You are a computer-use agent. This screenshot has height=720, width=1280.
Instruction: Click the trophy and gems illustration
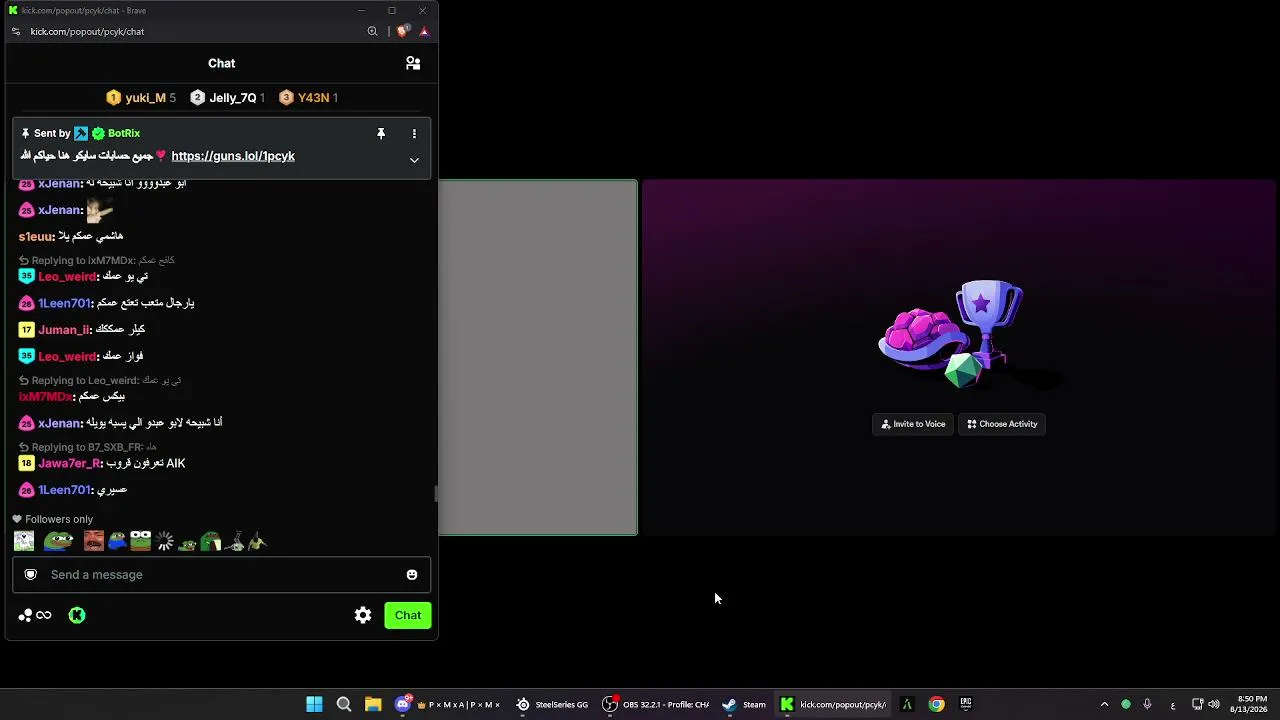coord(951,334)
